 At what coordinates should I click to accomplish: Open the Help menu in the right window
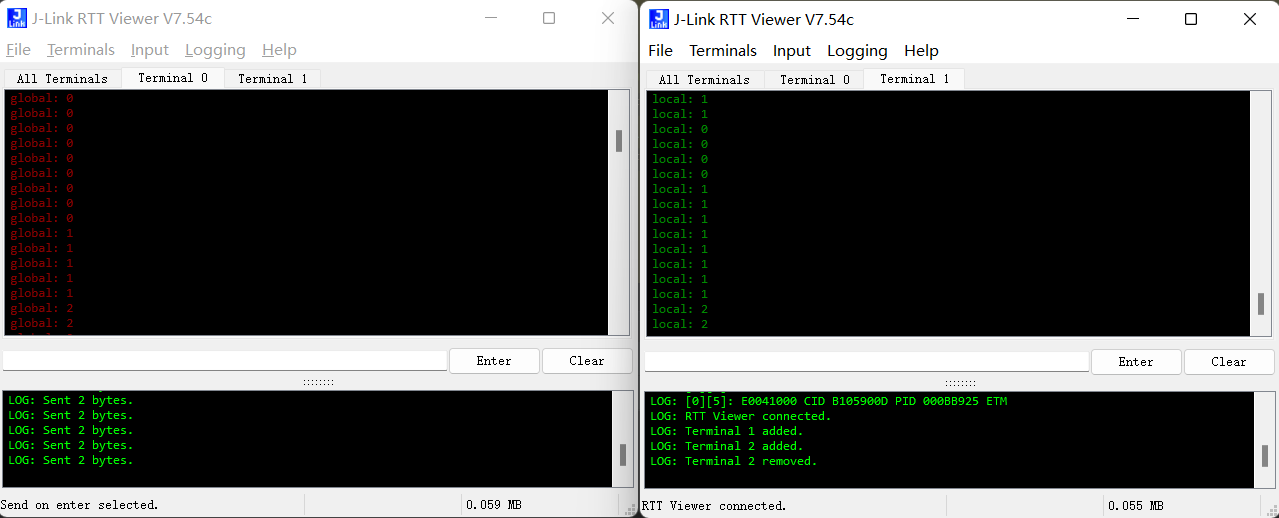tap(920, 51)
